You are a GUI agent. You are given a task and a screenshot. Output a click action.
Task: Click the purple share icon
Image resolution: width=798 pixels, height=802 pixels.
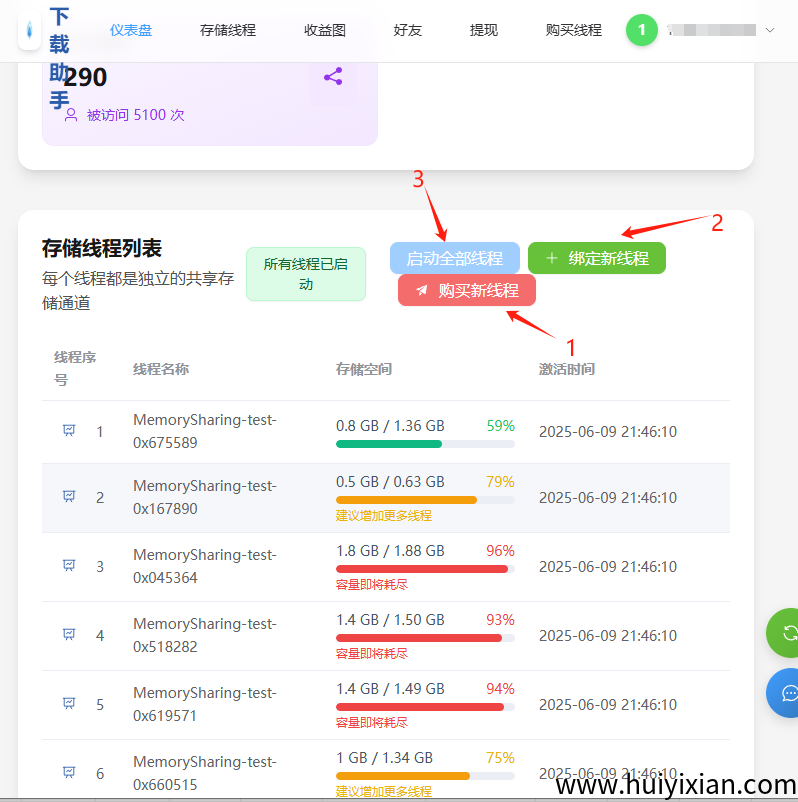pyautogui.click(x=333, y=76)
